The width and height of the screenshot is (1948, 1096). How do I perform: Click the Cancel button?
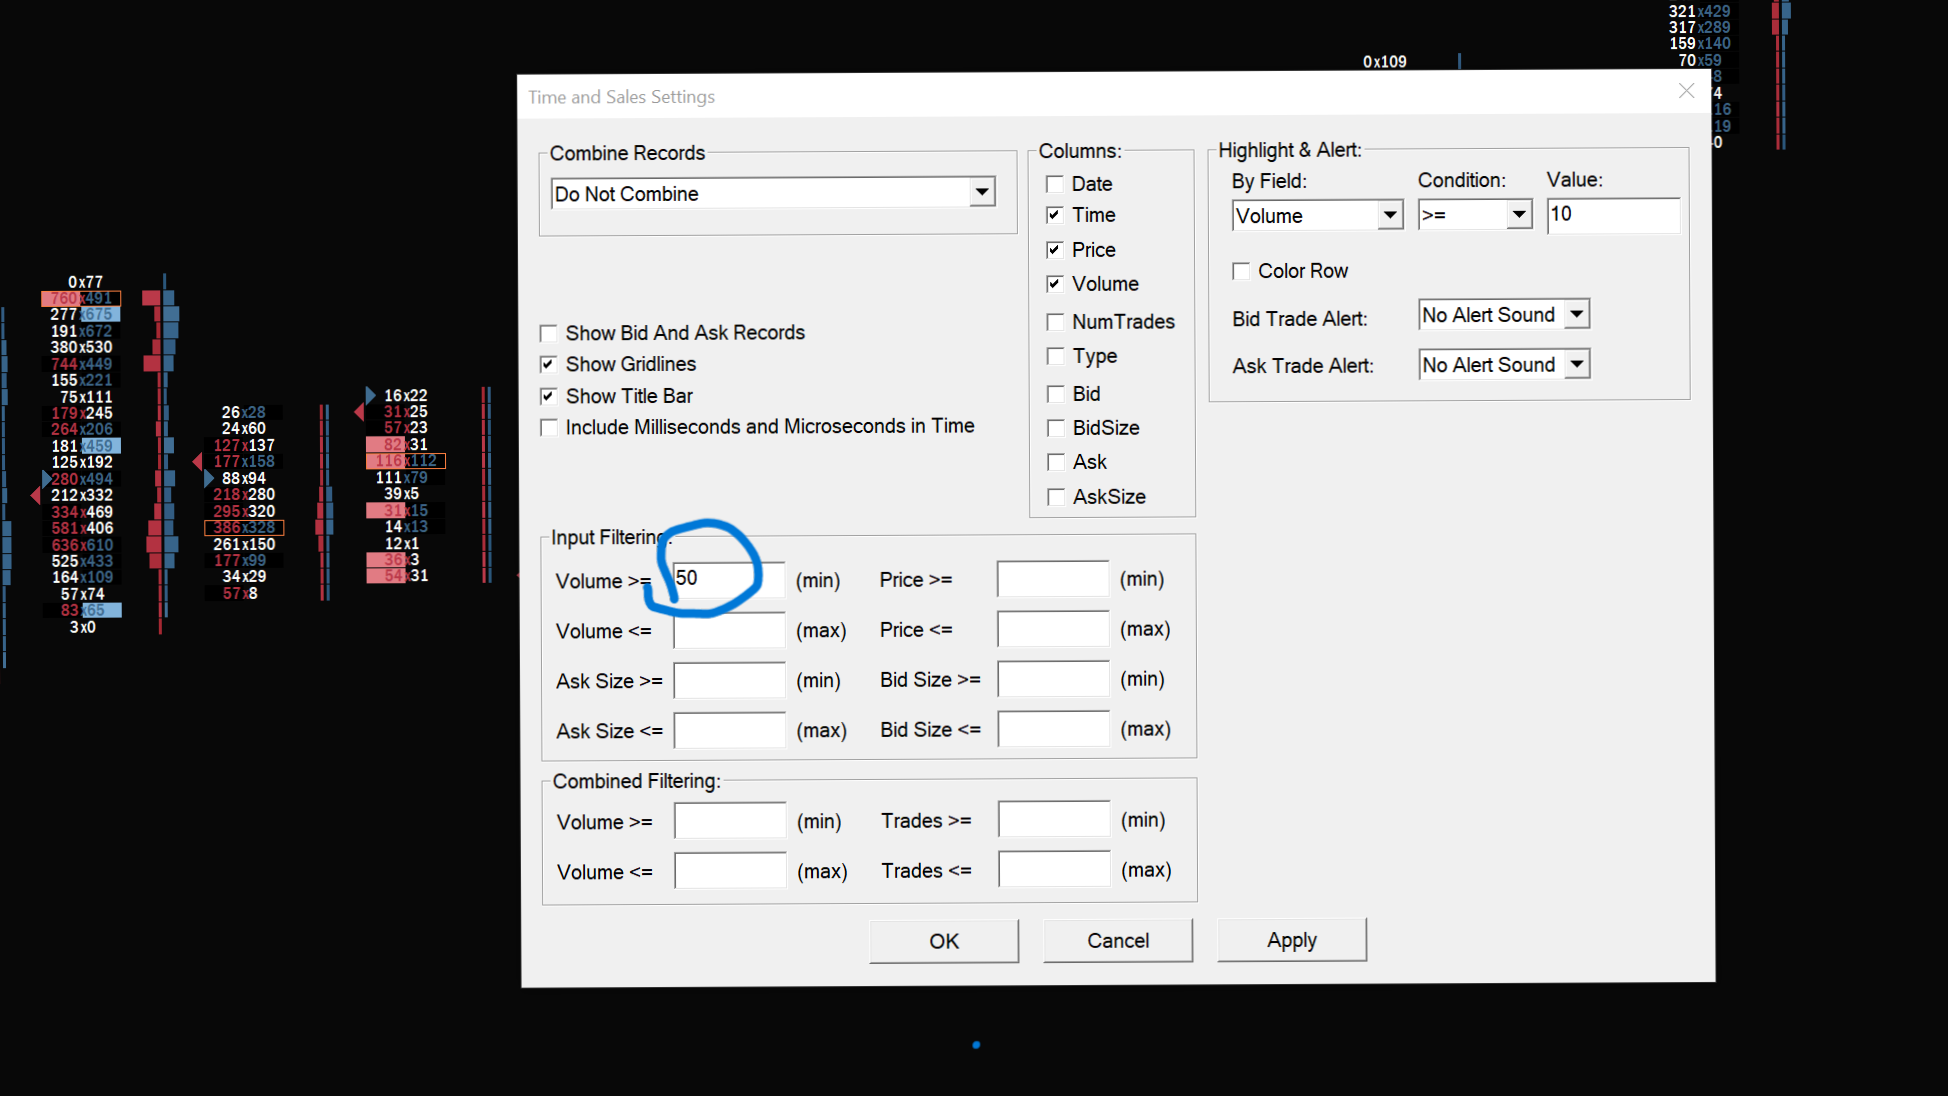(1117, 941)
